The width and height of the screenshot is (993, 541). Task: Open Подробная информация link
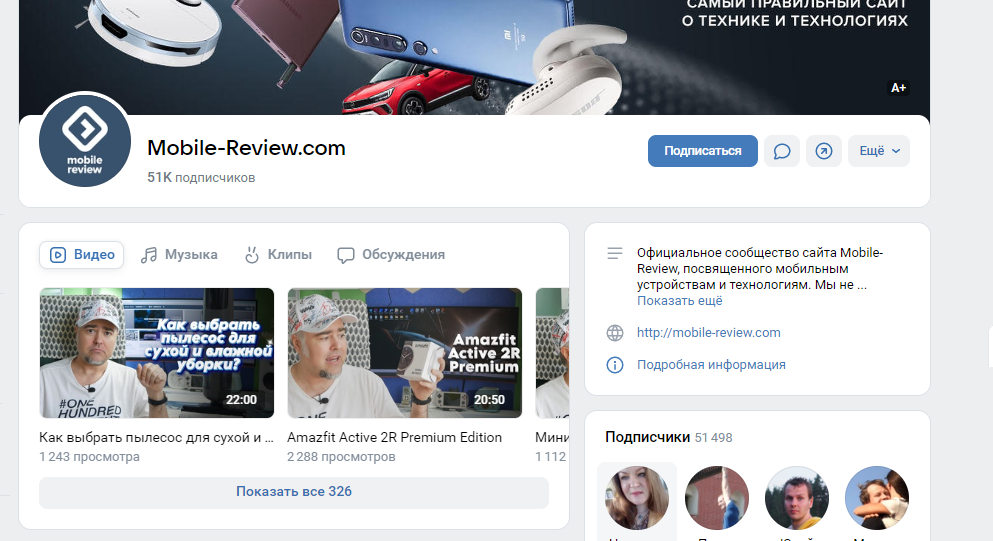(711, 365)
